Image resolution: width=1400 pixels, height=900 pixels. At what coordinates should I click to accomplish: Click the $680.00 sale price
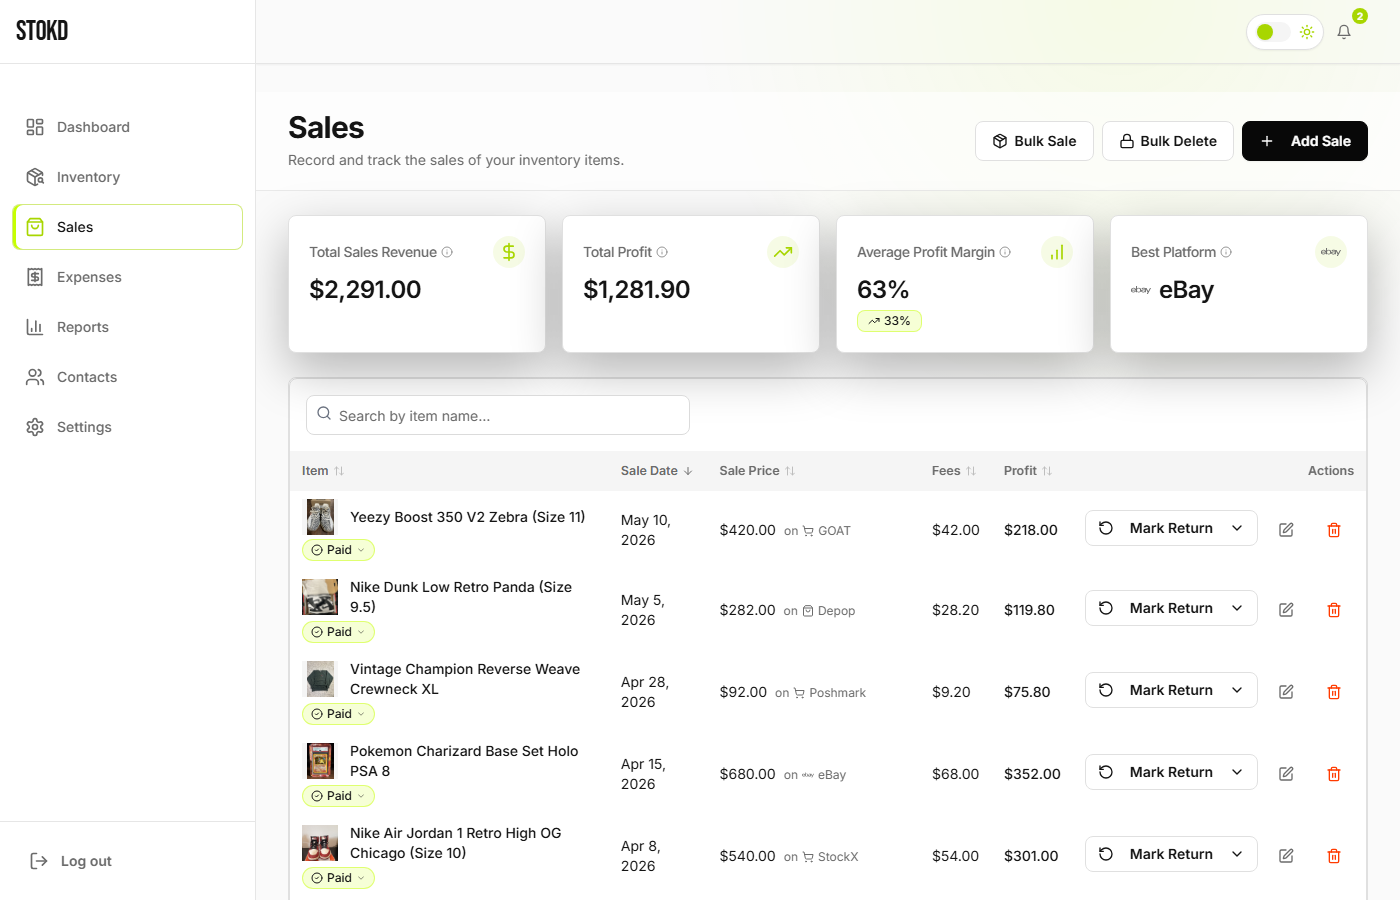(x=747, y=774)
